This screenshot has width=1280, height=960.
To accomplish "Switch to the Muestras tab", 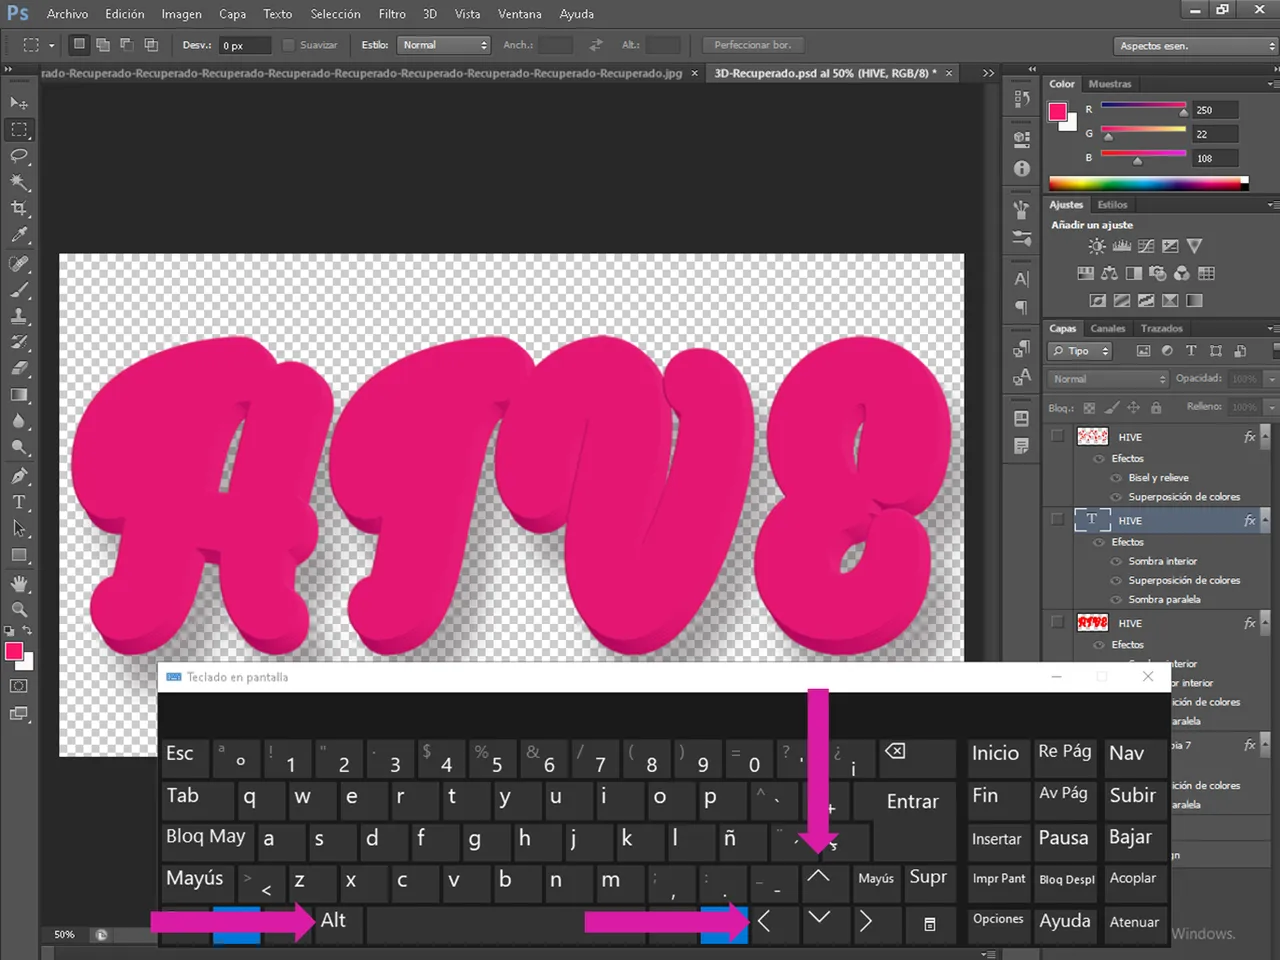I will (x=1110, y=84).
